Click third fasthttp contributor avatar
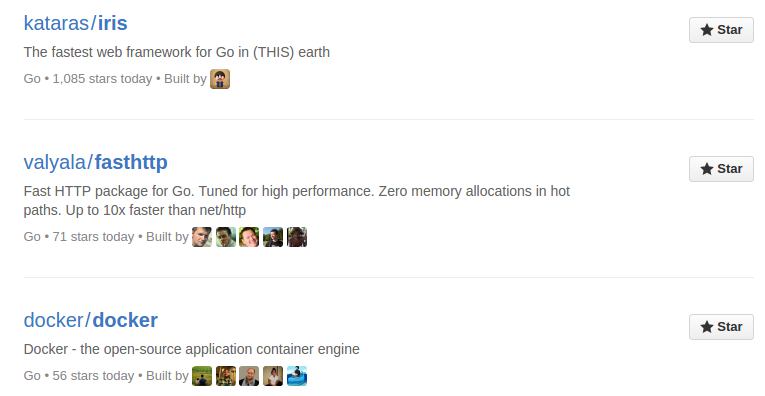The width and height of the screenshot is (765, 396). (x=249, y=237)
